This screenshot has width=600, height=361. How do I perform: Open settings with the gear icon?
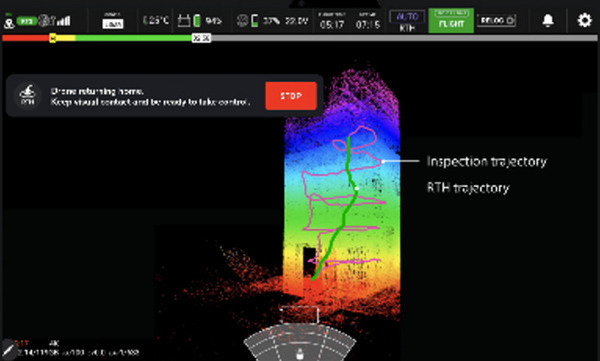click(585, 20)
